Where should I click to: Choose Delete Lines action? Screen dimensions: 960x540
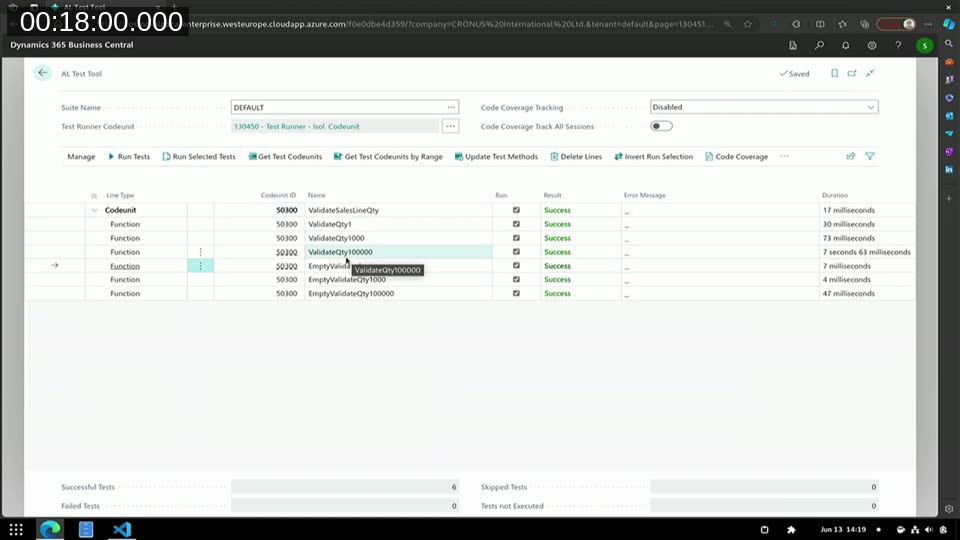pos(576,157)
